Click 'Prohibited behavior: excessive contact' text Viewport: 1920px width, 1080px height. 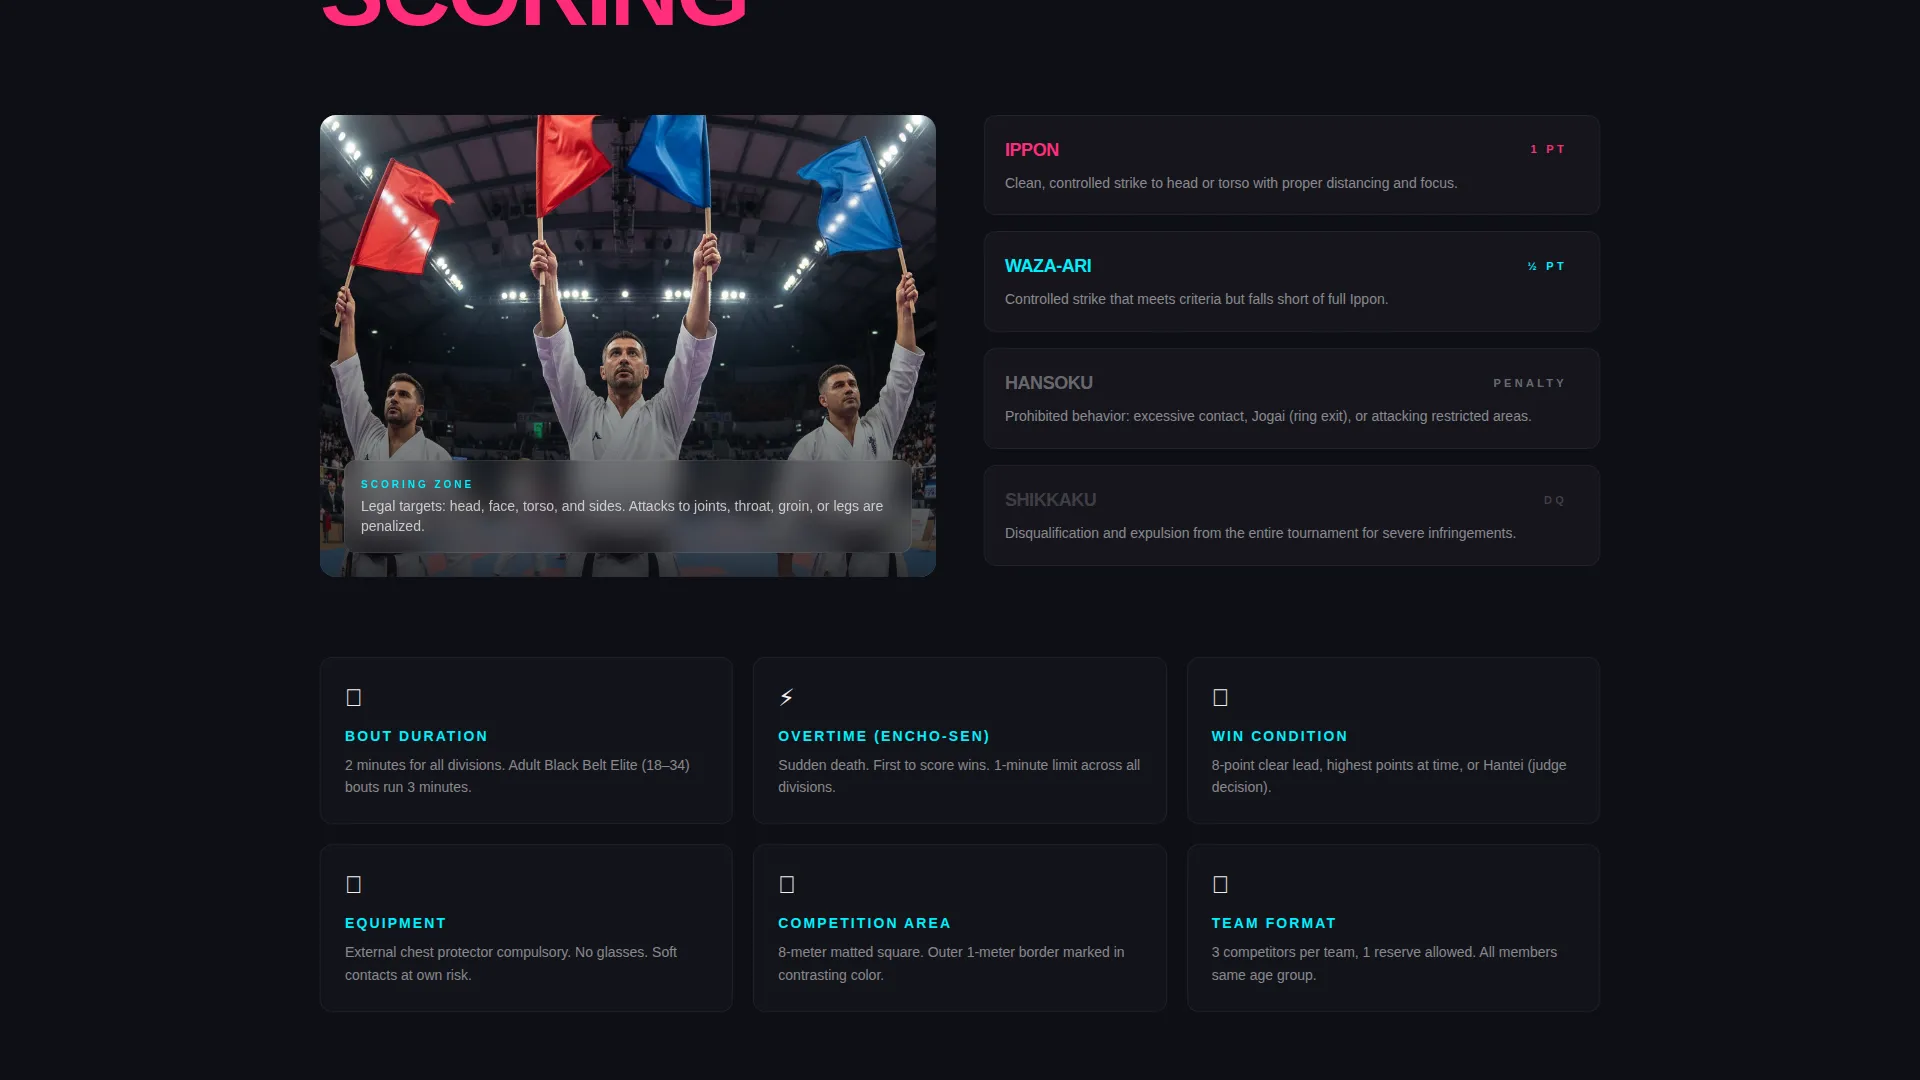tap(1268, 416)
